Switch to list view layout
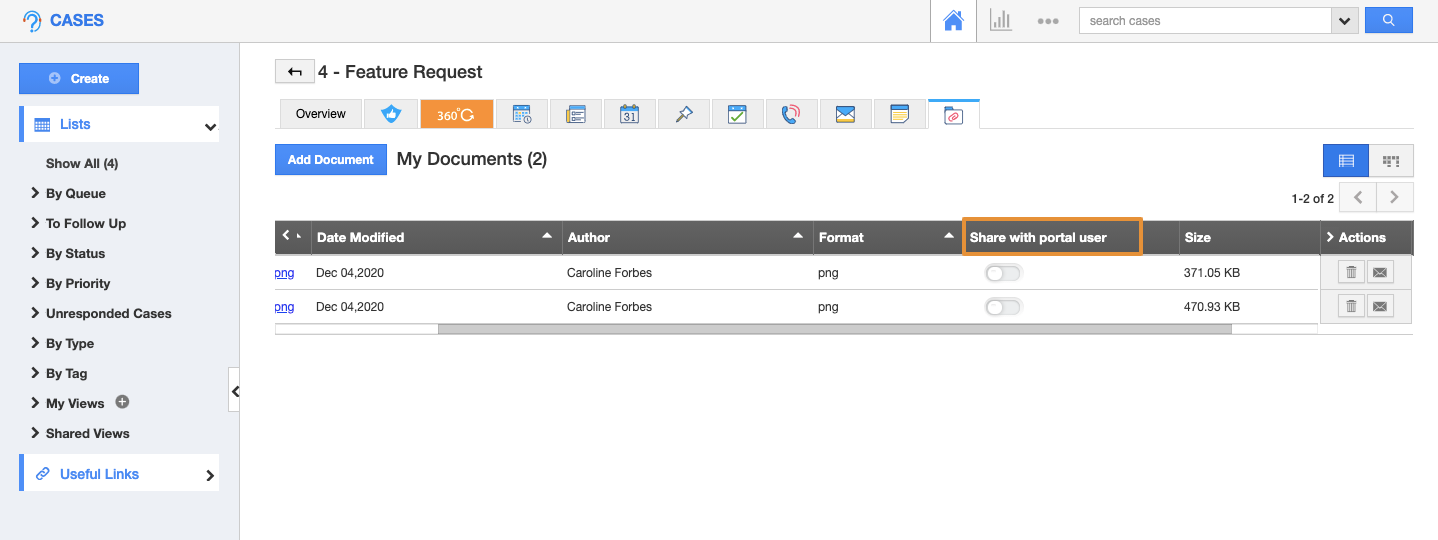The height and width of the screenshot is (540, 1438). point(1346,160)
